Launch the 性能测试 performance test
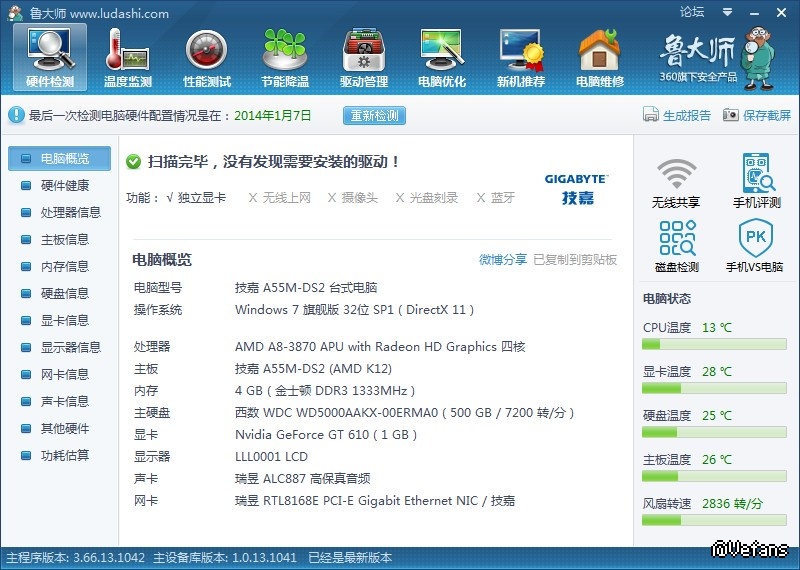Screen dimensions: 800x570 207,58
